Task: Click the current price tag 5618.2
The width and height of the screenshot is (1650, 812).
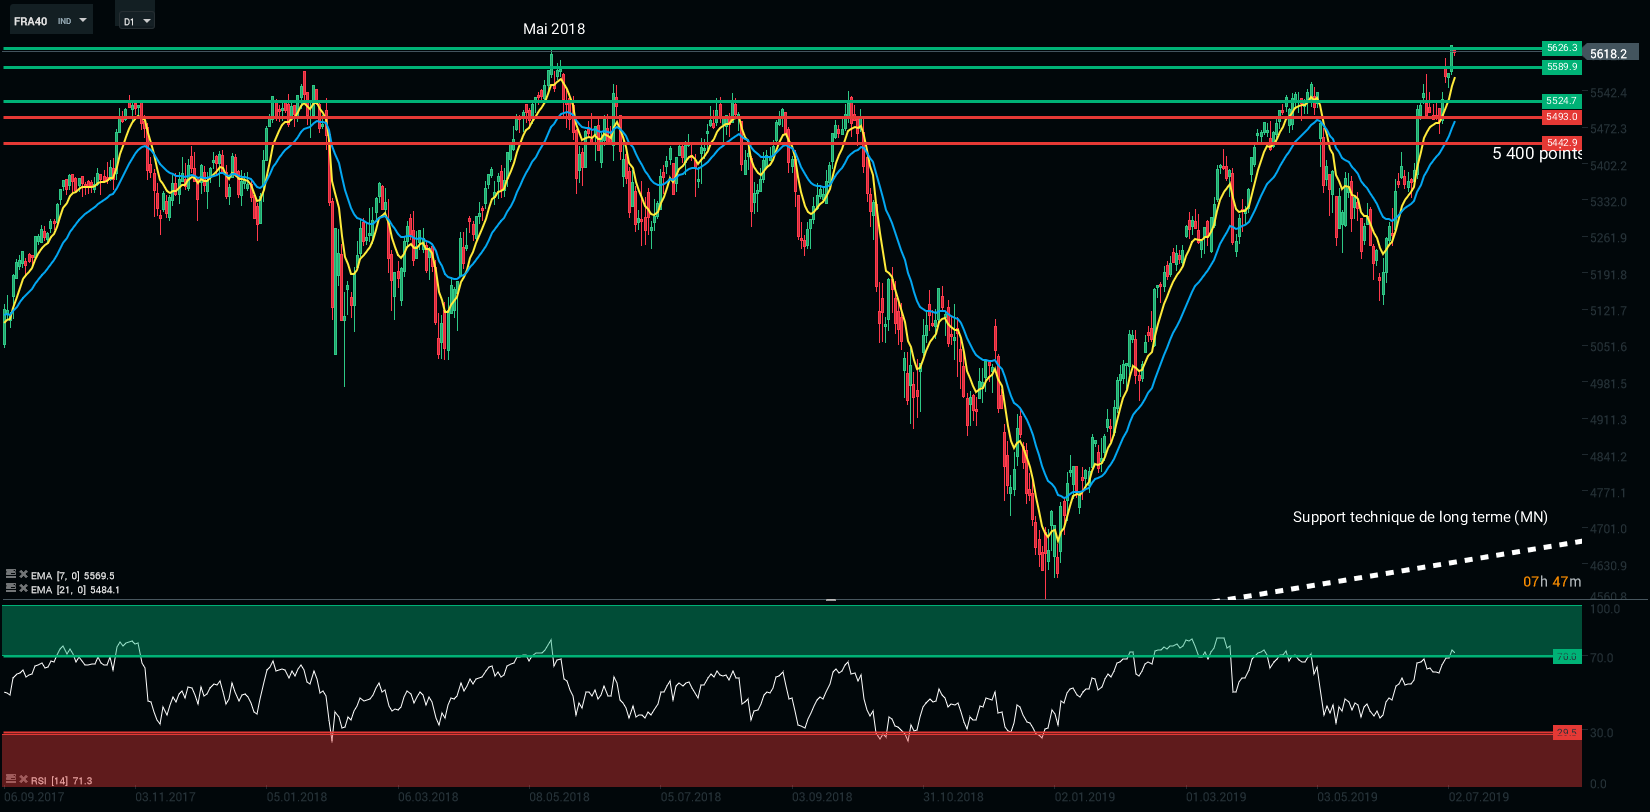Action: pyautogui.click(x=1610, y=54)
